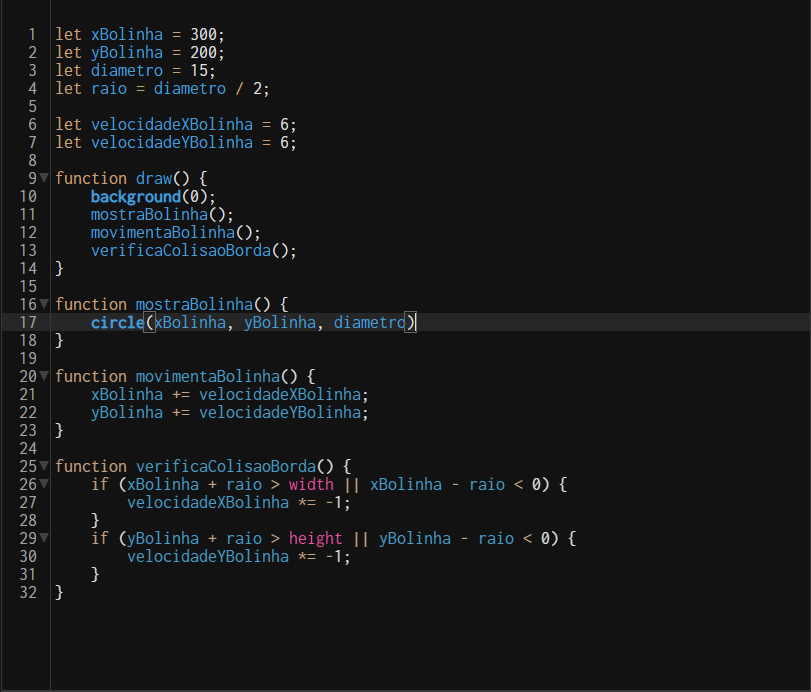811x692 pixels.
Task: Click the 'background' call on line 10
Action: (x=136, y=197)
